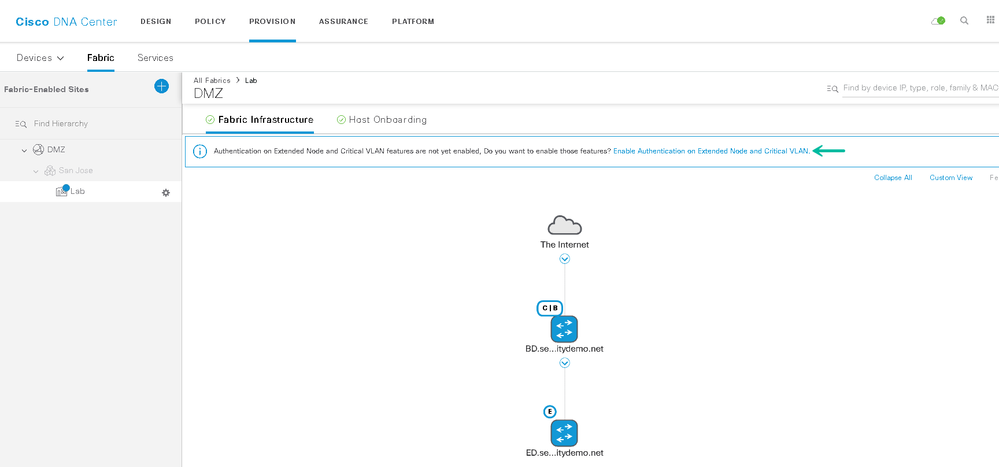
Task: Click the DMZ fabric title
Action: coord(208,94)
